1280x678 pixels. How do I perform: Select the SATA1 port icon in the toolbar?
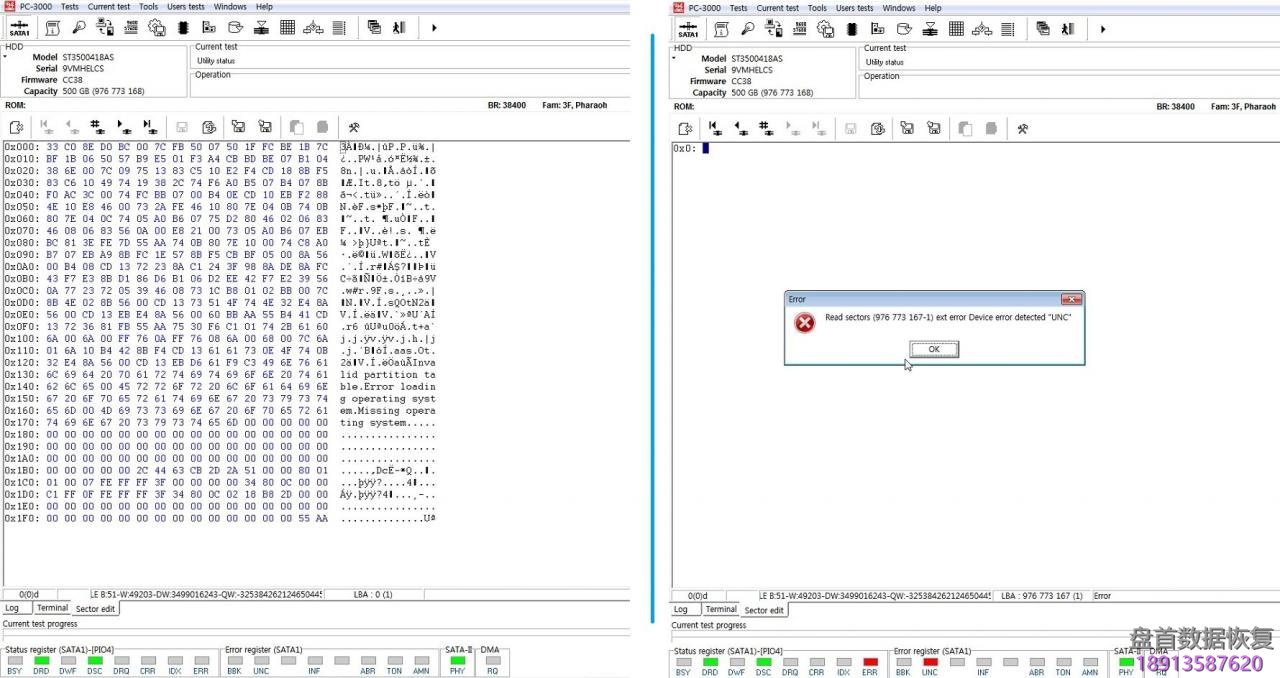(x=20, y=28)
